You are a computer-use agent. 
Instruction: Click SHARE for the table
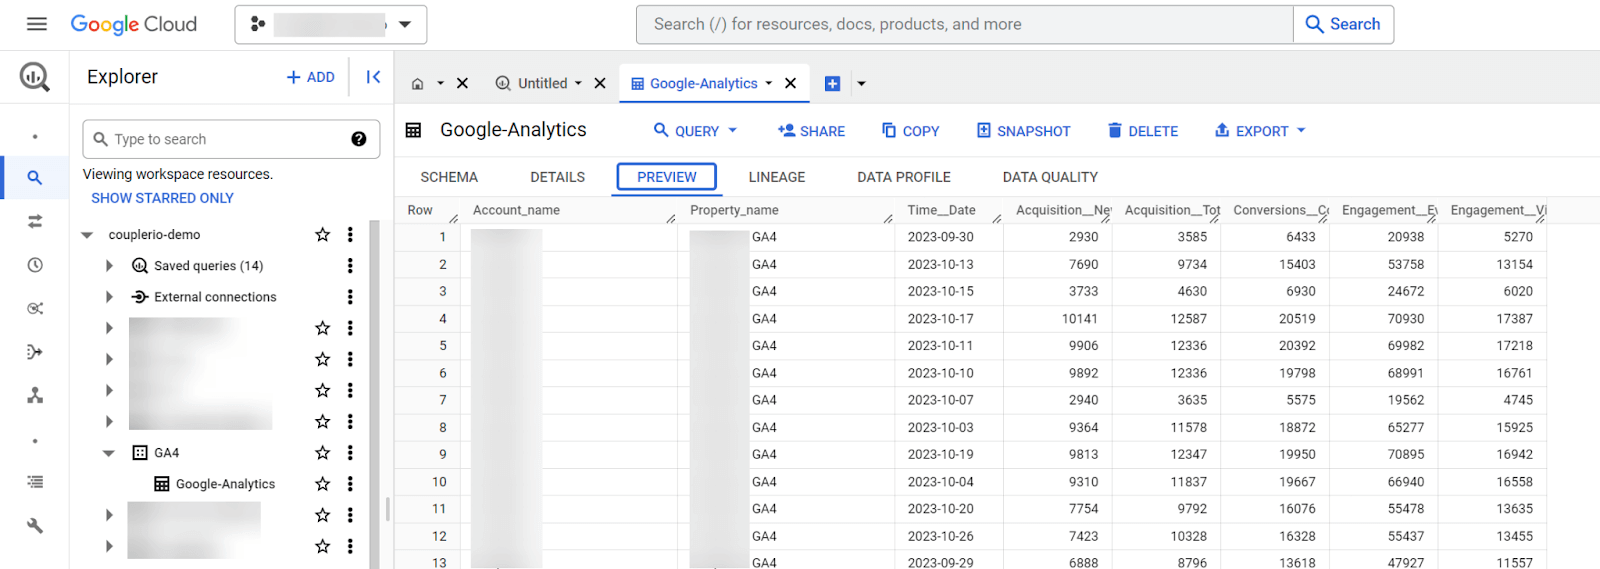pyautogui.click(x=811, y=131)
